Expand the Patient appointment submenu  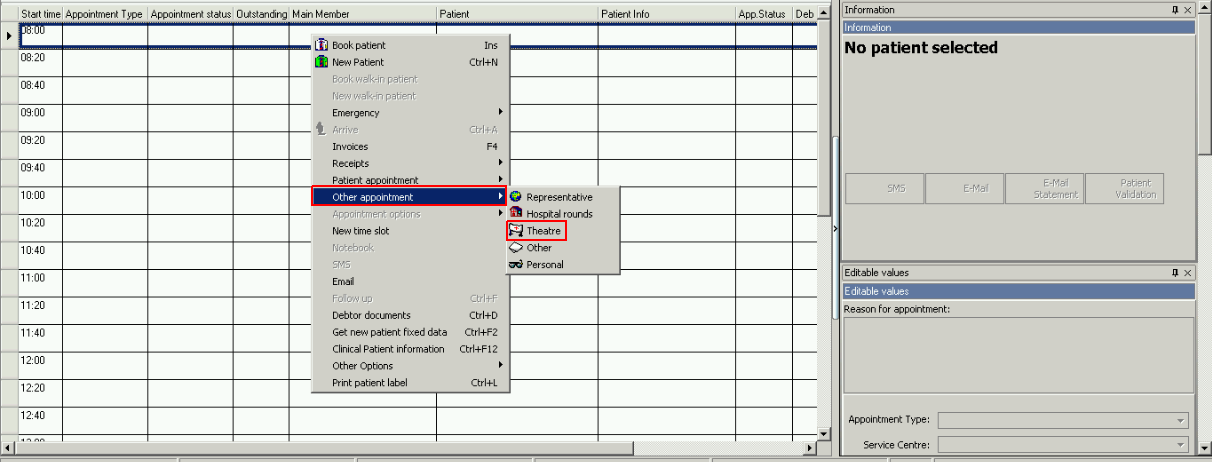(x=411, y=180)
